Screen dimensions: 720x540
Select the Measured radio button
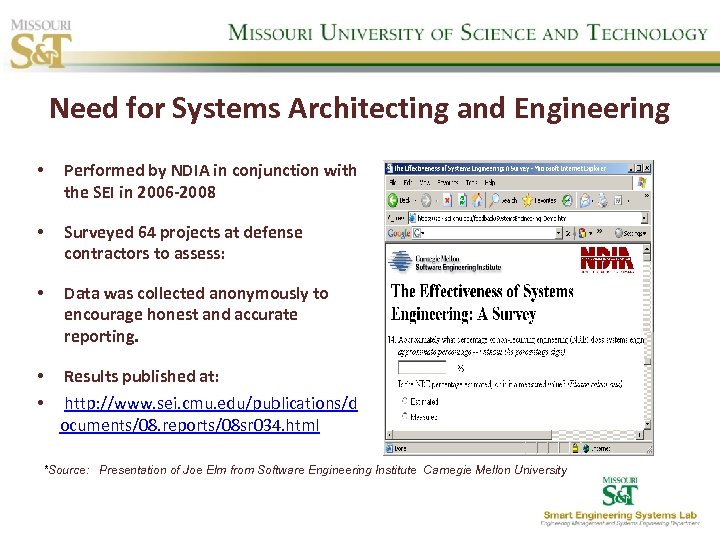(405, 416)
